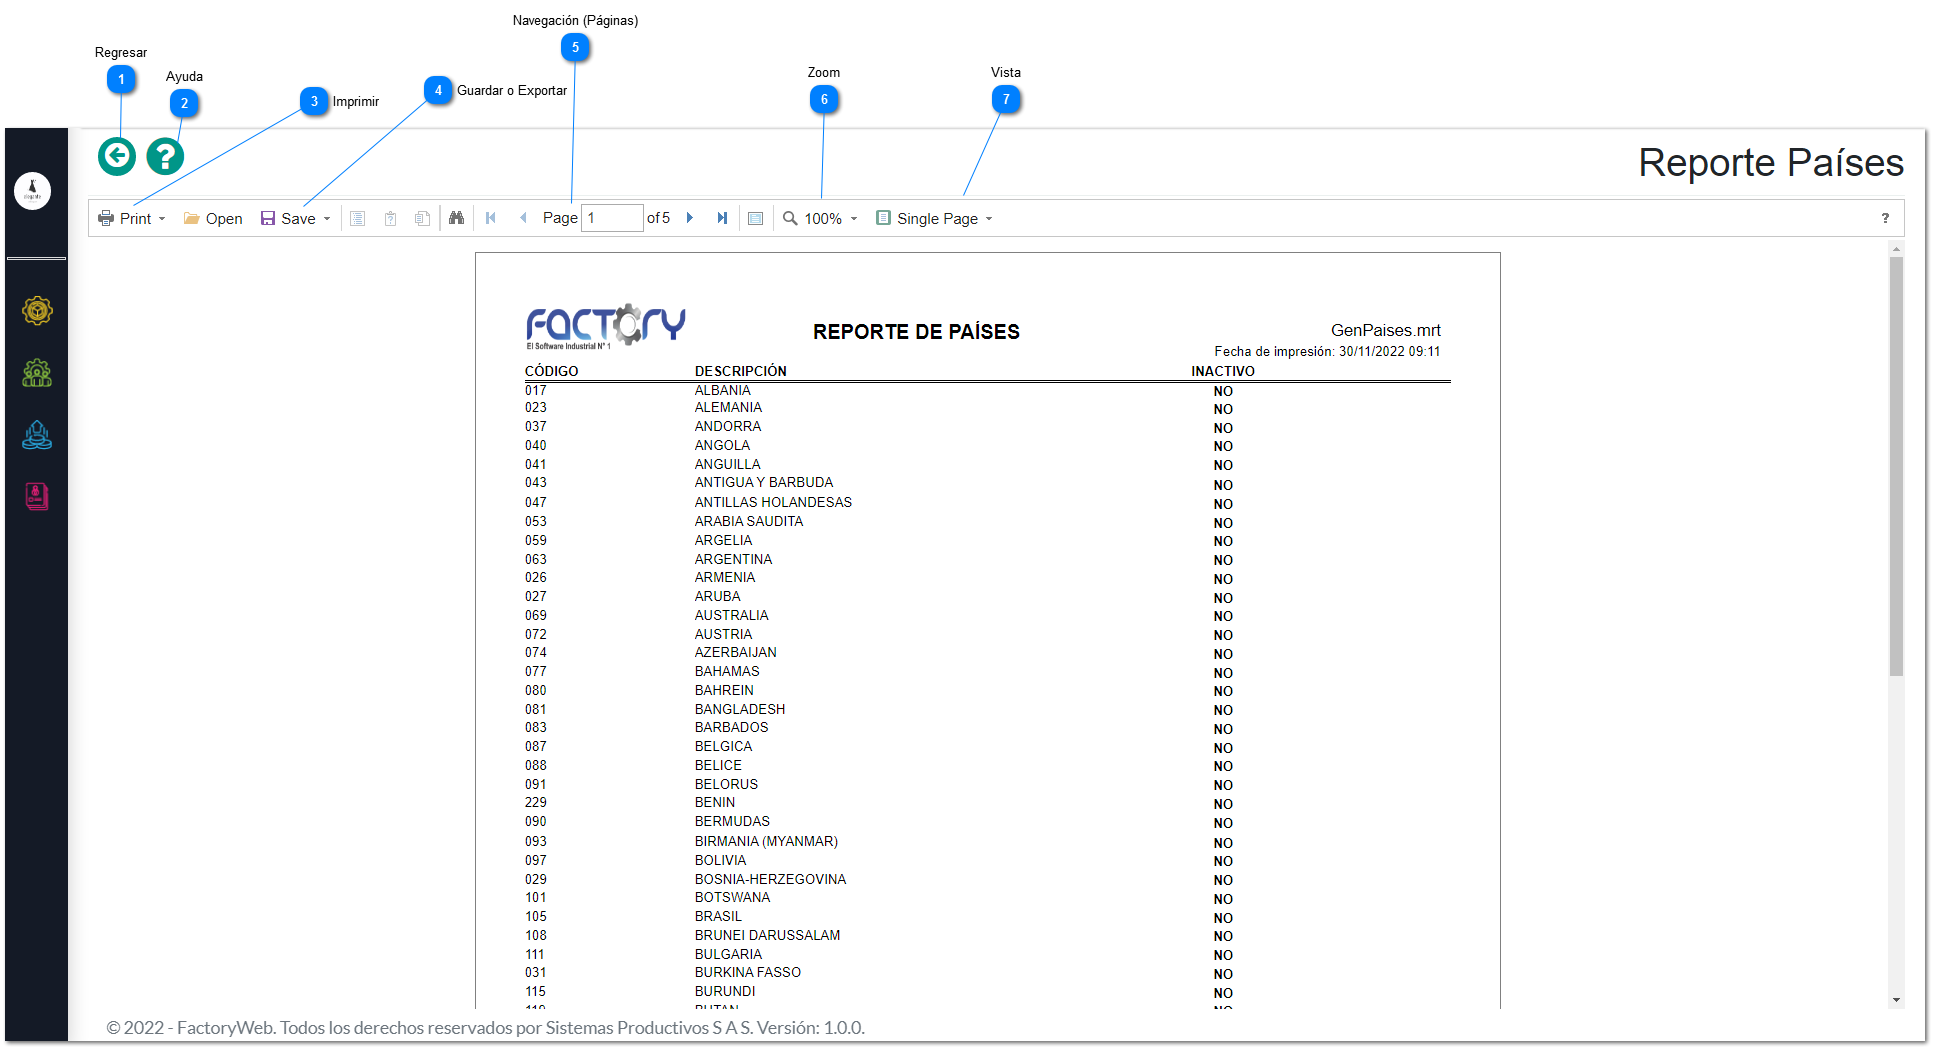This screenshot has width=1934, height=1050.
Task: Click the GenPaises.mrt file name text
Action: [x=1385, y=330]
